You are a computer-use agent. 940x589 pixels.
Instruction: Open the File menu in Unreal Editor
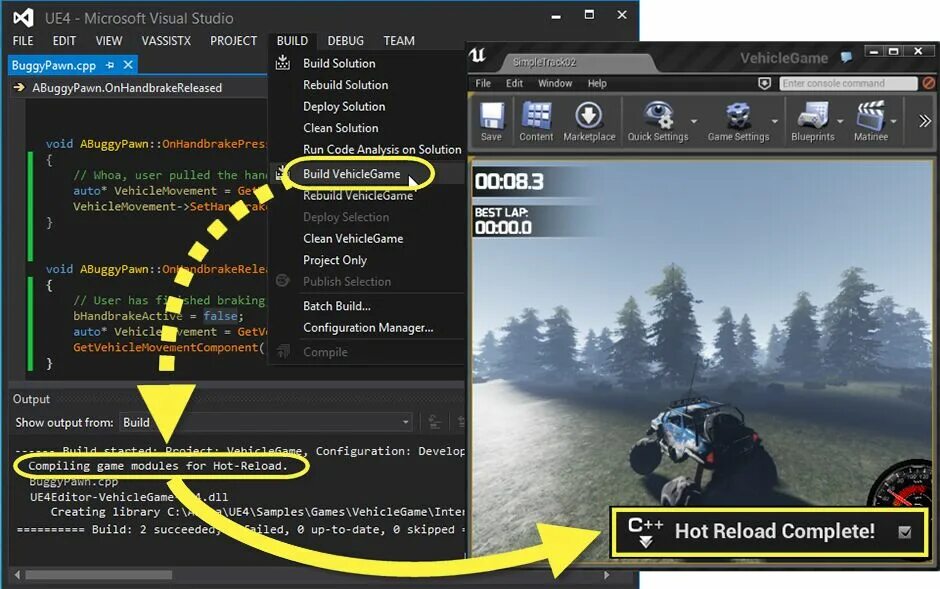click(x=483, y=83)
